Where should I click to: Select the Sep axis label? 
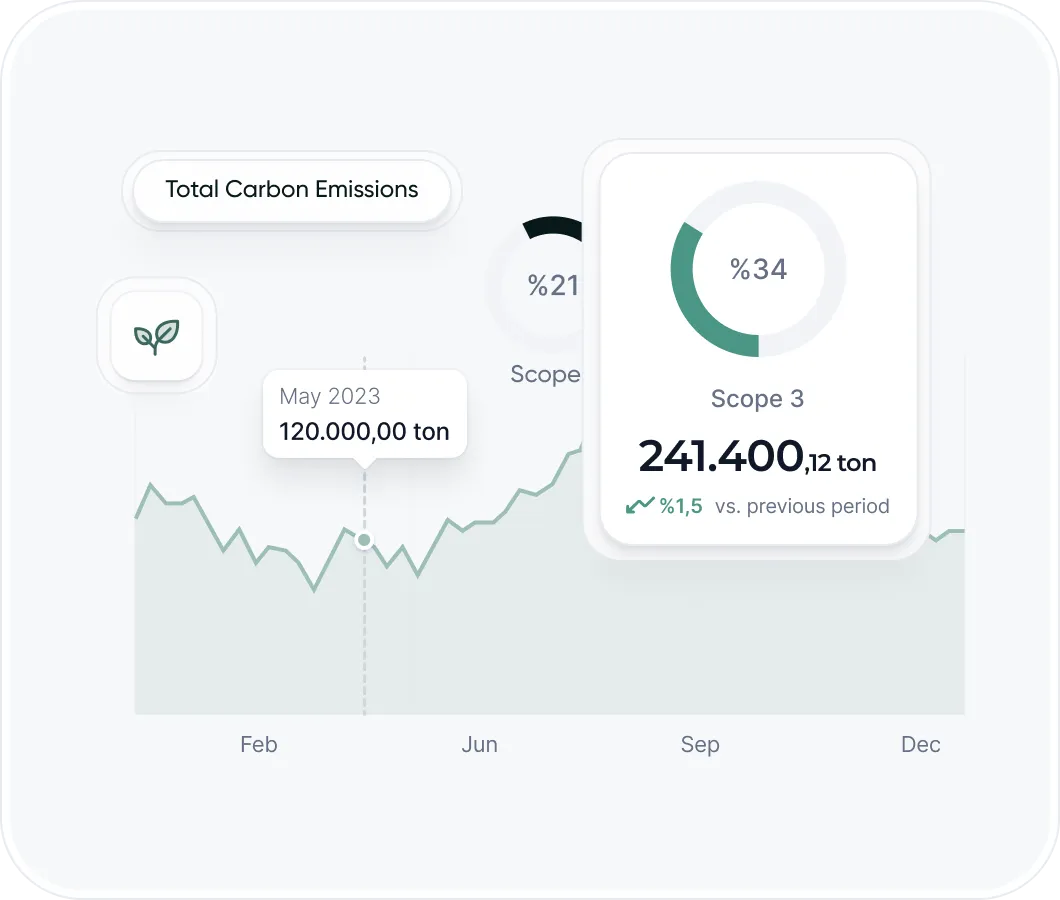point(700,745)
